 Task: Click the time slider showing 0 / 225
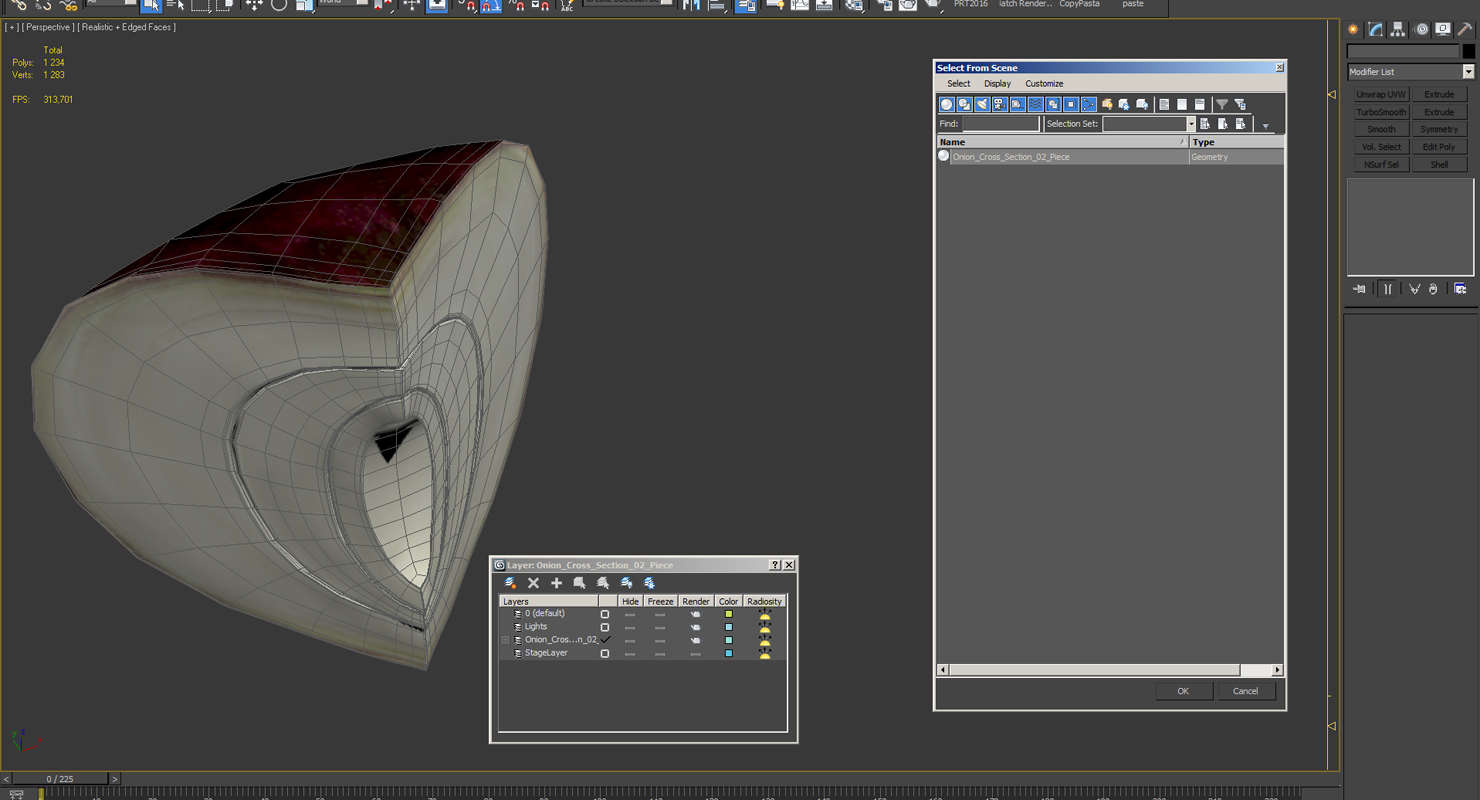[60, 779]
